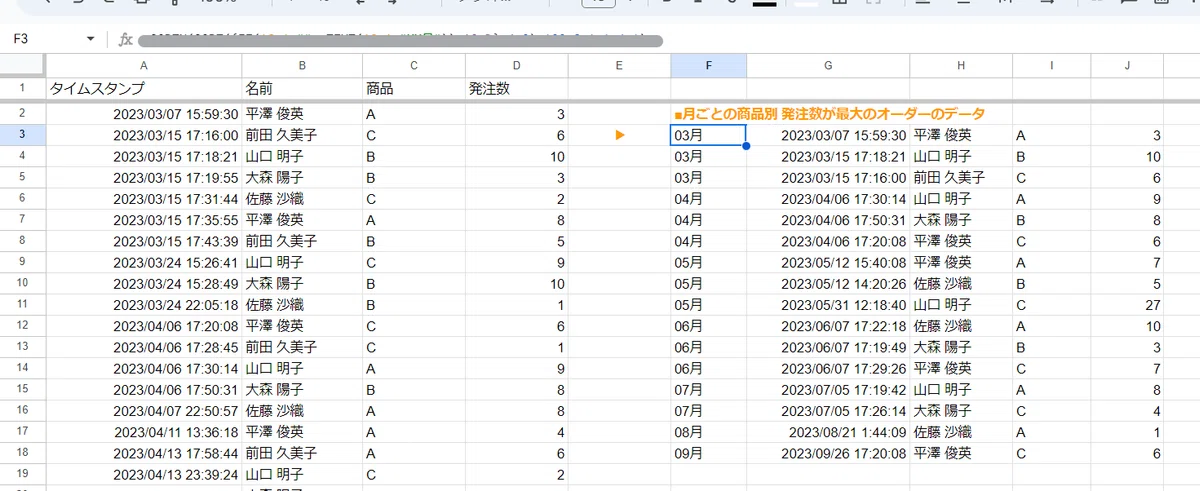The height and width of the screenshot is (491, 1200).
Task: Click 佐藤 沙織 in the 08月 row
Action: pos(961,432)
